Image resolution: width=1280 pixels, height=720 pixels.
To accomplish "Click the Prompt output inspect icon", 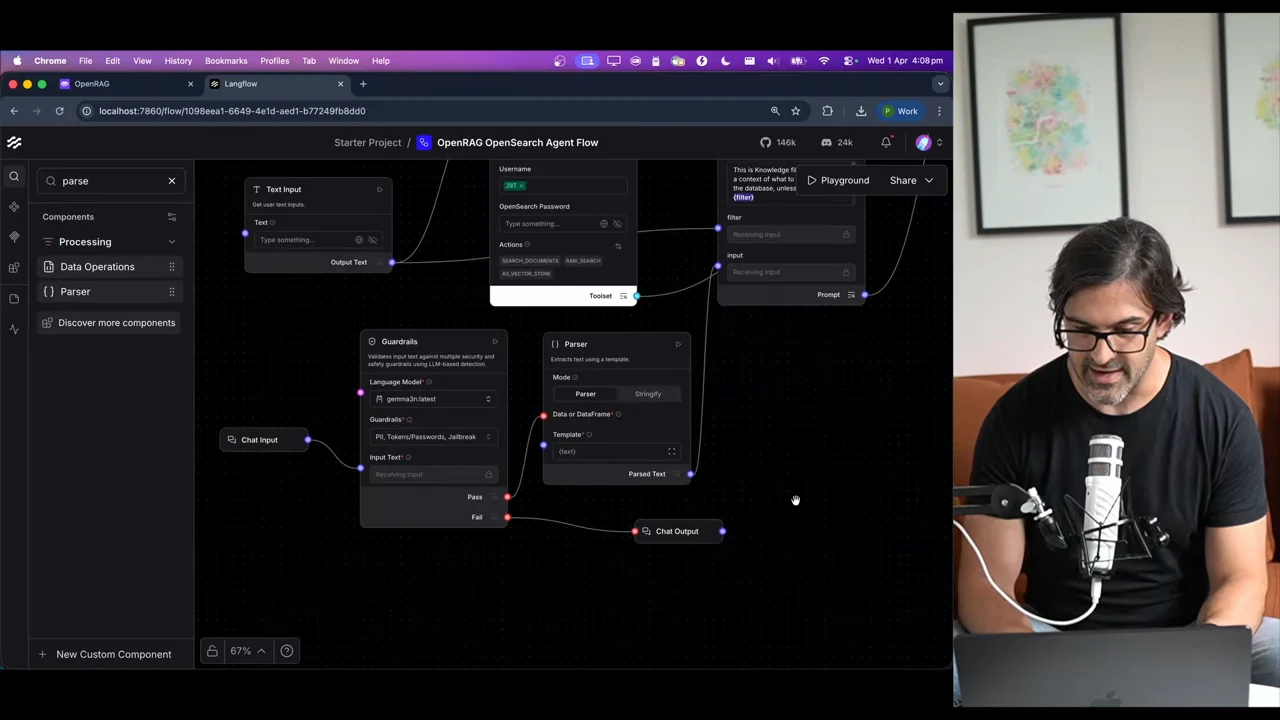I will [x=851, y=295].
